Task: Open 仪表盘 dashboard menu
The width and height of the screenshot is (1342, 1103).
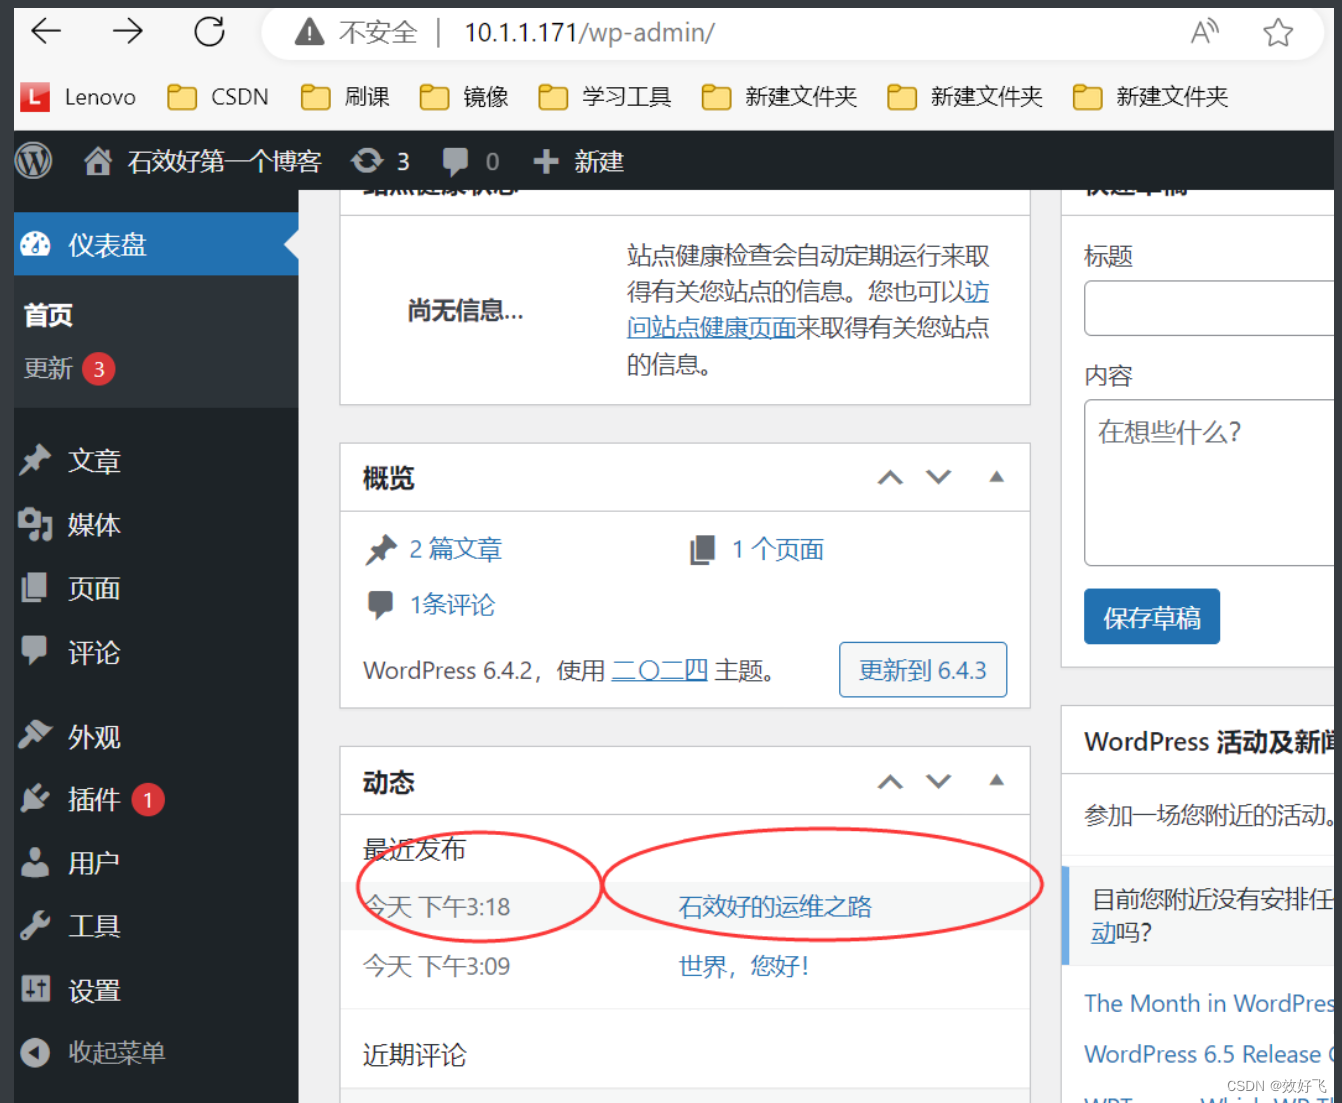Action: (x=156, y=244)
